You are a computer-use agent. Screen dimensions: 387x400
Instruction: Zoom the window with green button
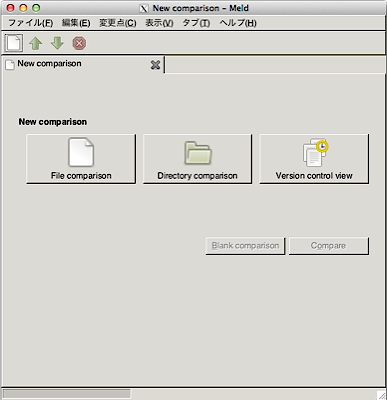click(36, 8)
